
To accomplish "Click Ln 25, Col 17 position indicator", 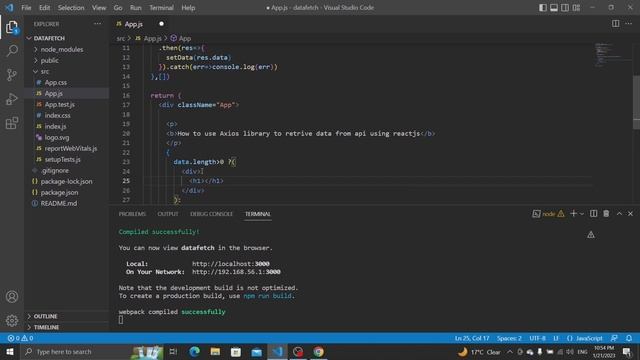I will (472, 338).
